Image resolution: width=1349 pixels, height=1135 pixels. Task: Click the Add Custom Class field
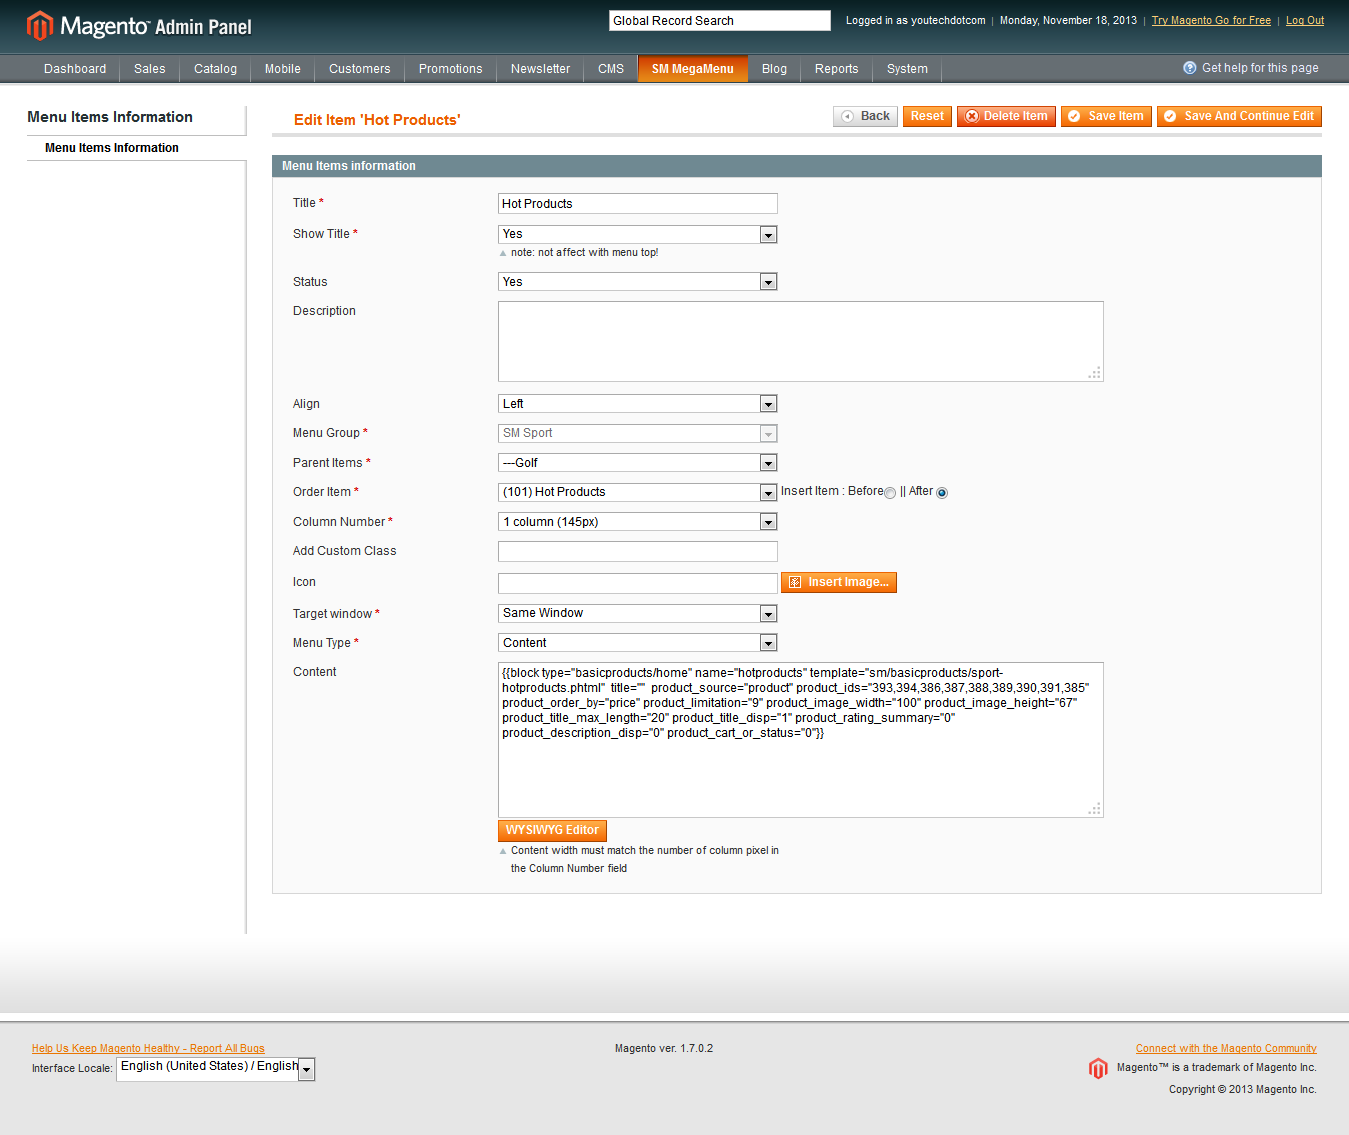pos(638,551)
